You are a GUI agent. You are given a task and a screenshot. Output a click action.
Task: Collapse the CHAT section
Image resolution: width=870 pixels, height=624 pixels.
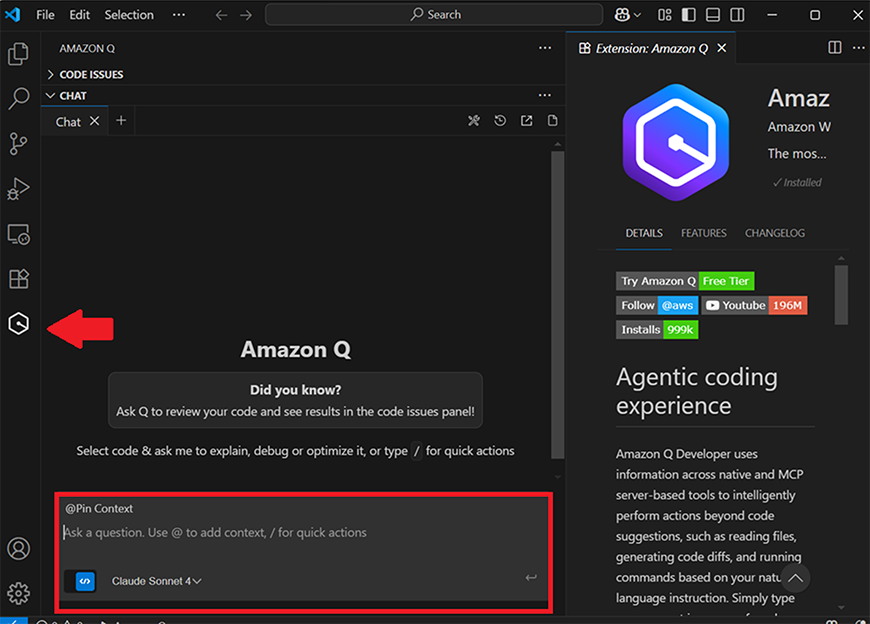coord(50,95)
